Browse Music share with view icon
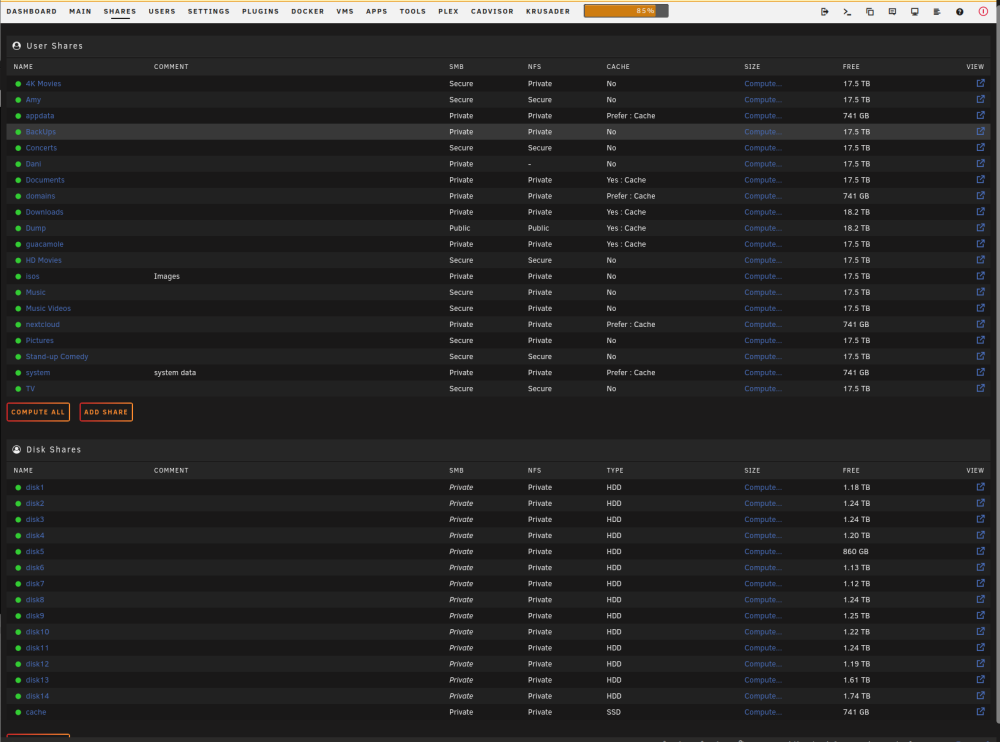This screenshot has width=1000, height=742. pos(980,292)
